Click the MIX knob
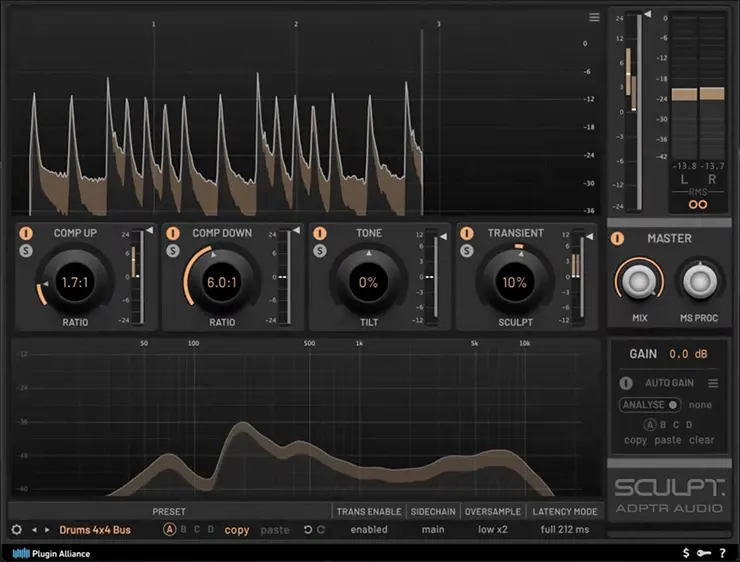740x562 pixels. click(639, 281)
